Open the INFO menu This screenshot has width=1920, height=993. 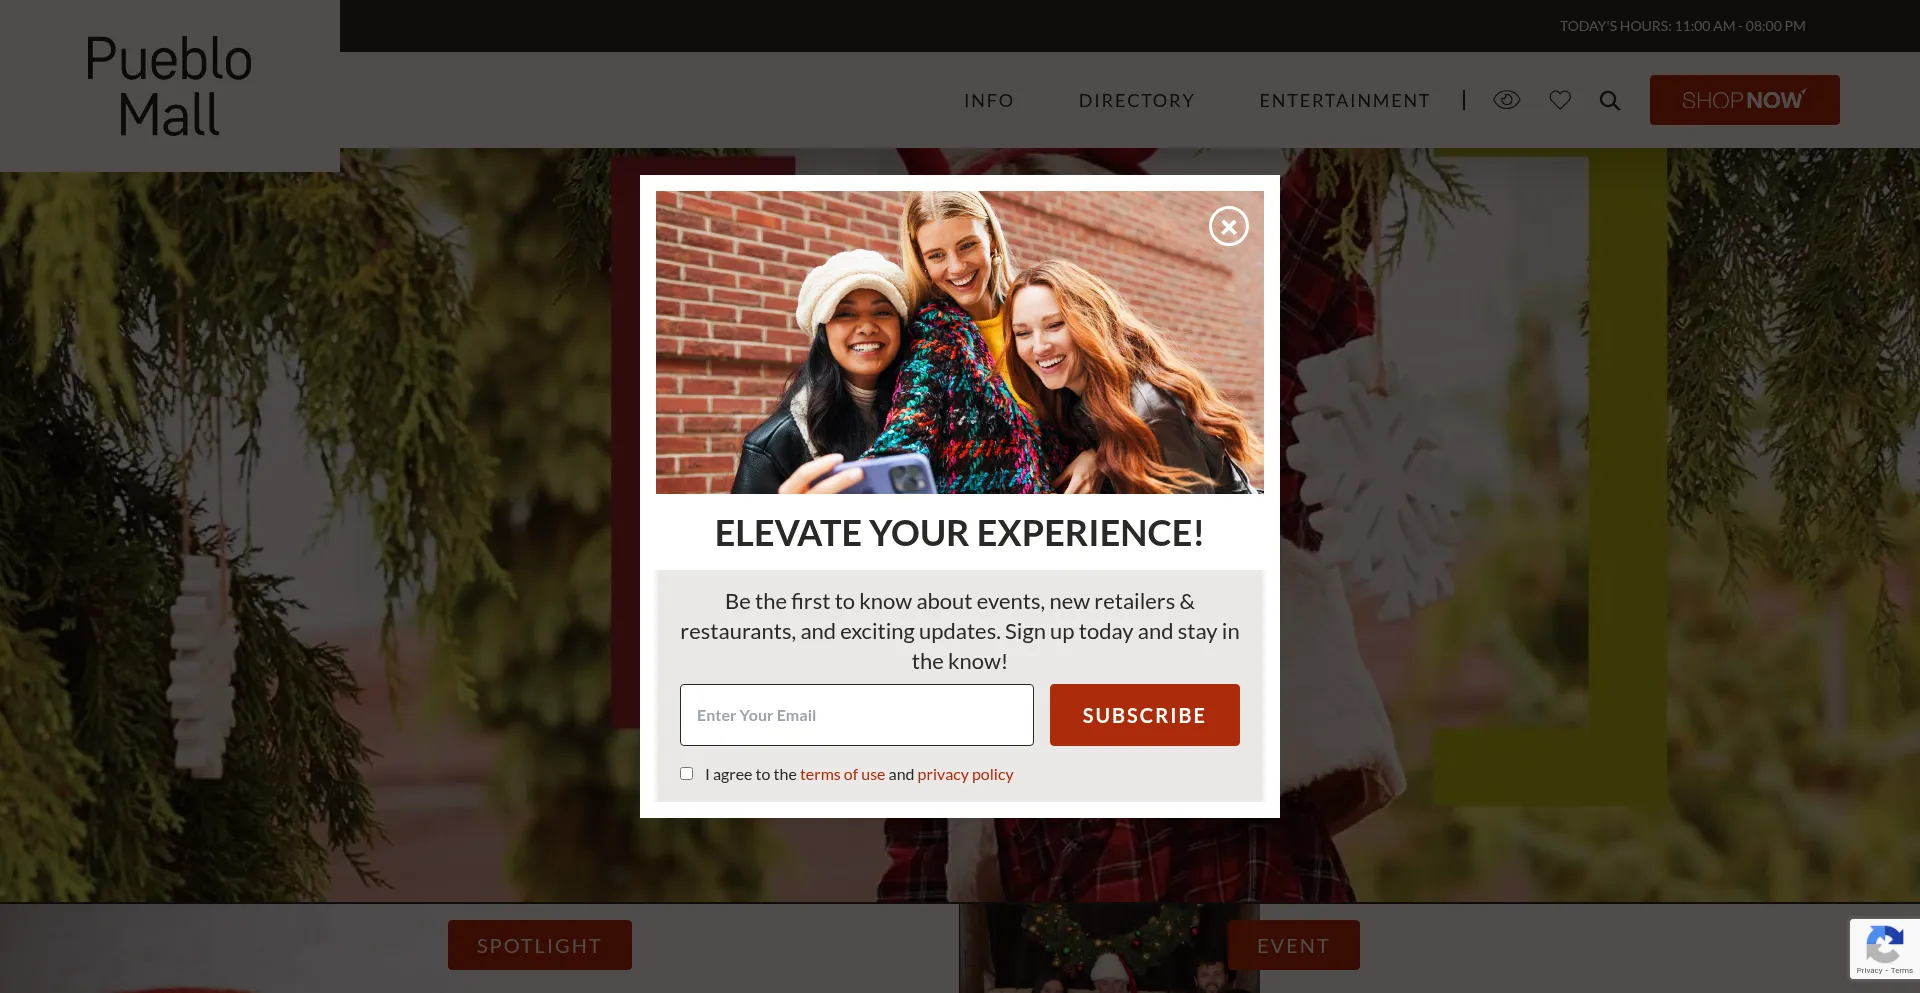click(x=989, y=100)
